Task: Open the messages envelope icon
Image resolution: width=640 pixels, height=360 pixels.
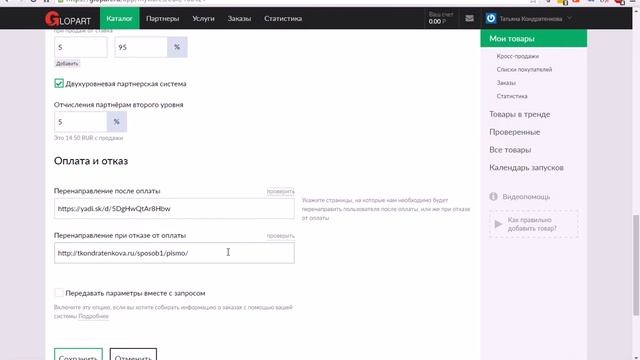Action: tap(469, 18)
